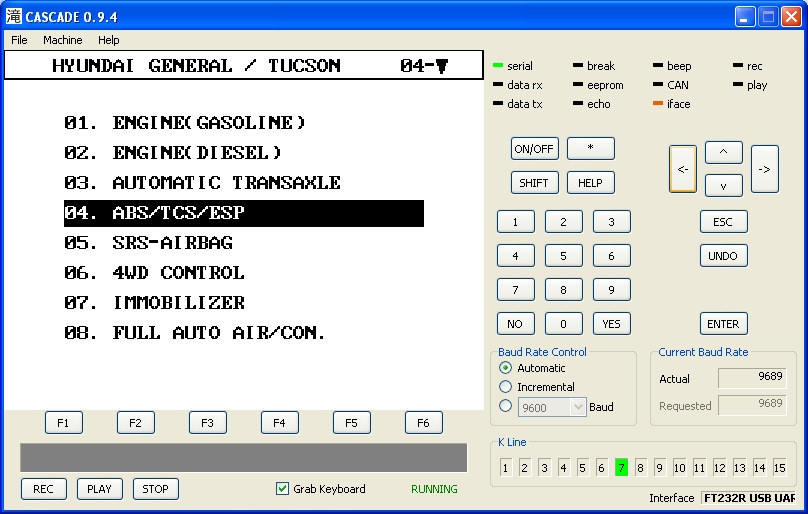Click the F2 function key button
Screen dimensions: 808x514
coord(136,423)
